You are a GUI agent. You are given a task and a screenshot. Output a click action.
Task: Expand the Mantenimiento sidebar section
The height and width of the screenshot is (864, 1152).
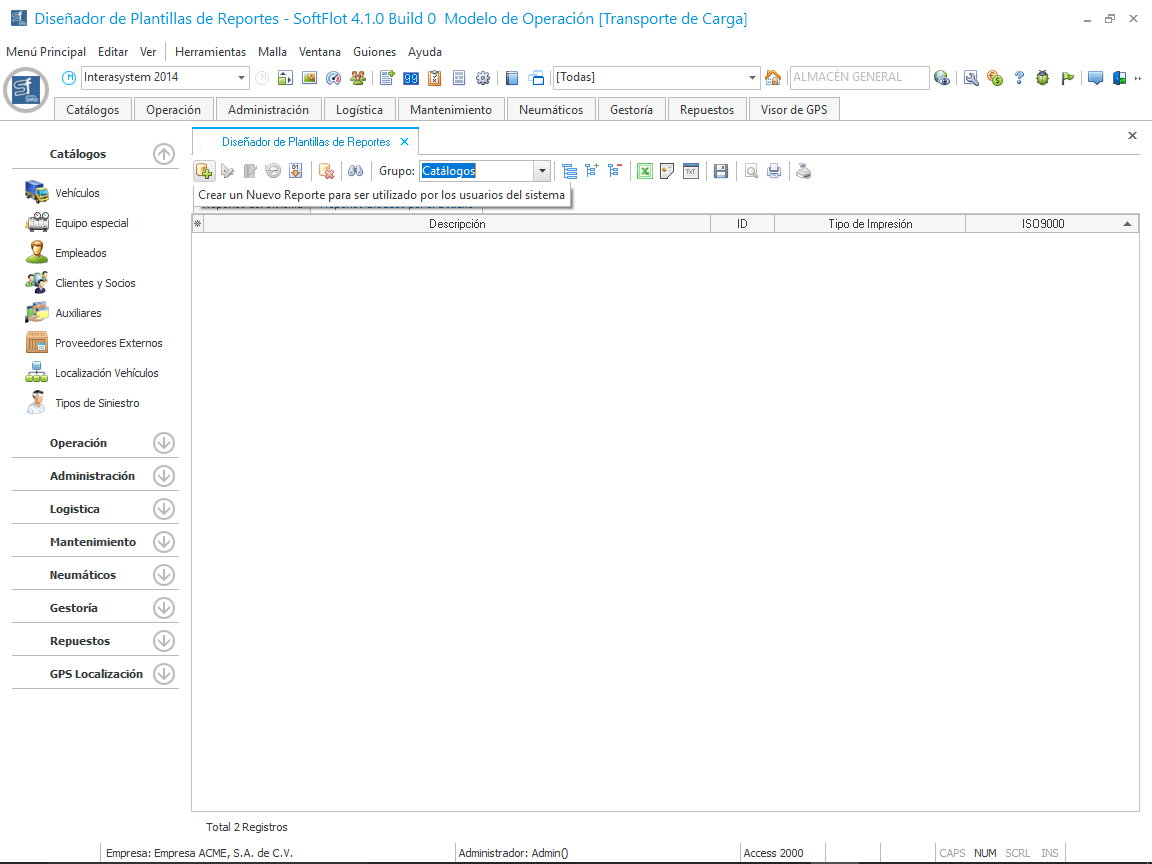164,542
